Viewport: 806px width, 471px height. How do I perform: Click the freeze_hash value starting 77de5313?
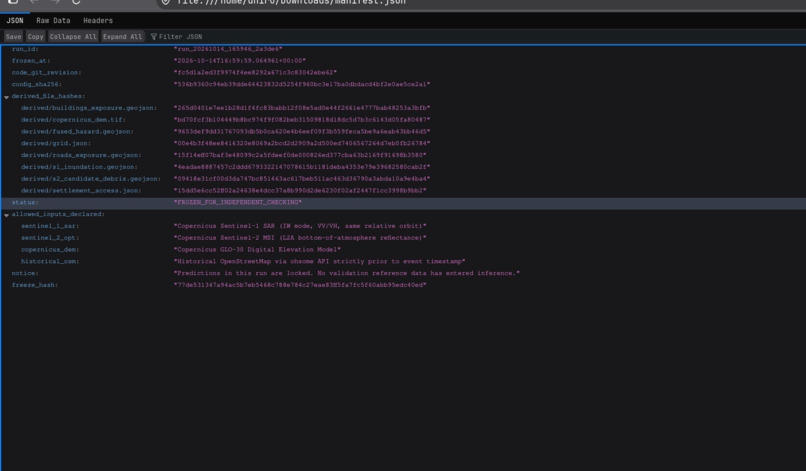point(300,285)
